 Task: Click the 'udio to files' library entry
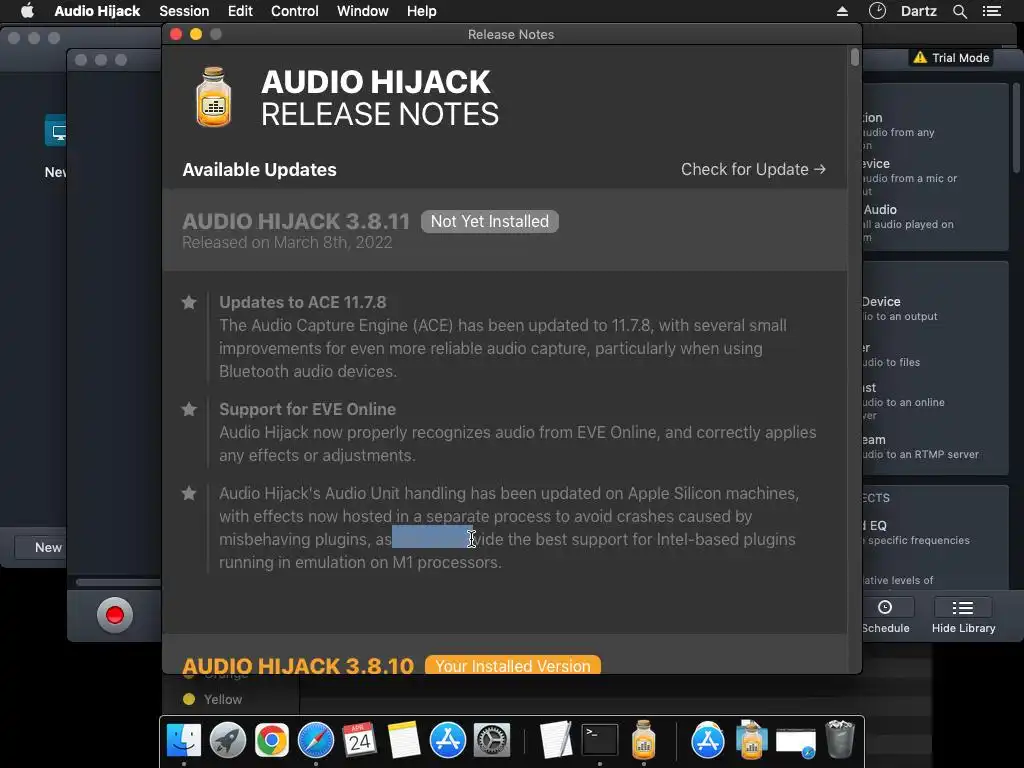coord(891,355)
